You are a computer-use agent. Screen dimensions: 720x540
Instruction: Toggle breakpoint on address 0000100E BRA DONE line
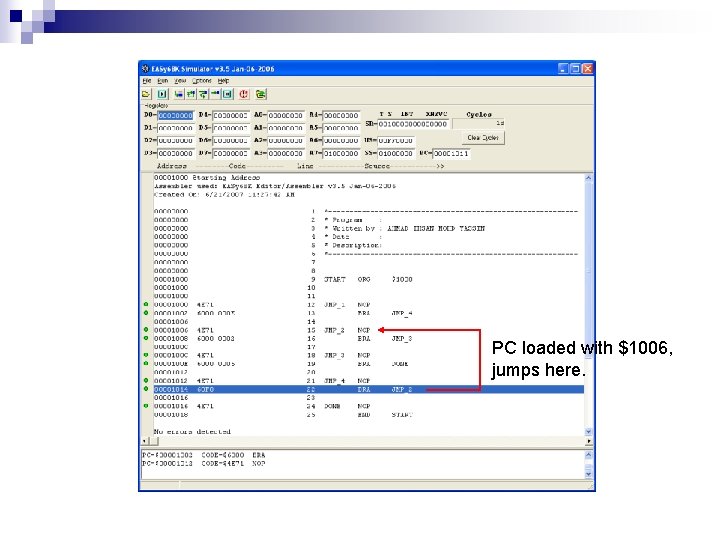pos(146,363)
